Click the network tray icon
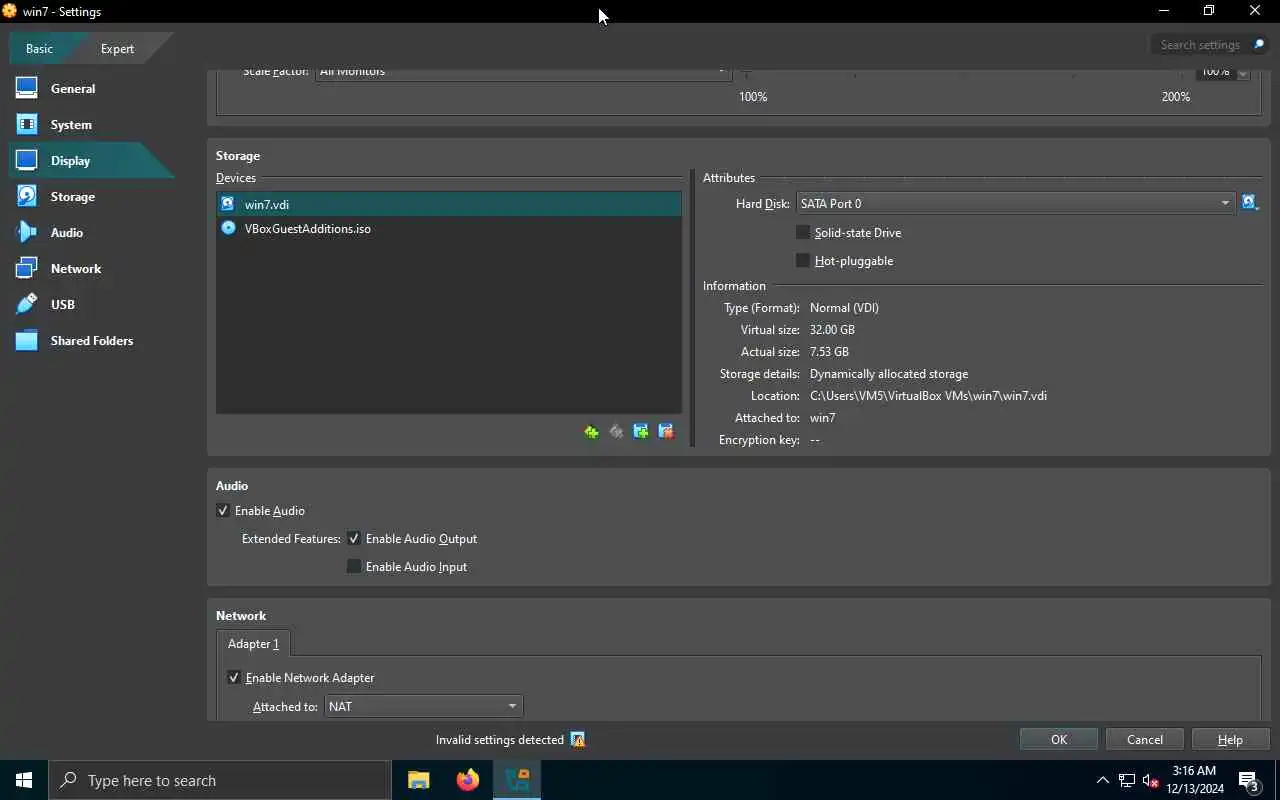The image size is (1280, 800). point(1126,780)
